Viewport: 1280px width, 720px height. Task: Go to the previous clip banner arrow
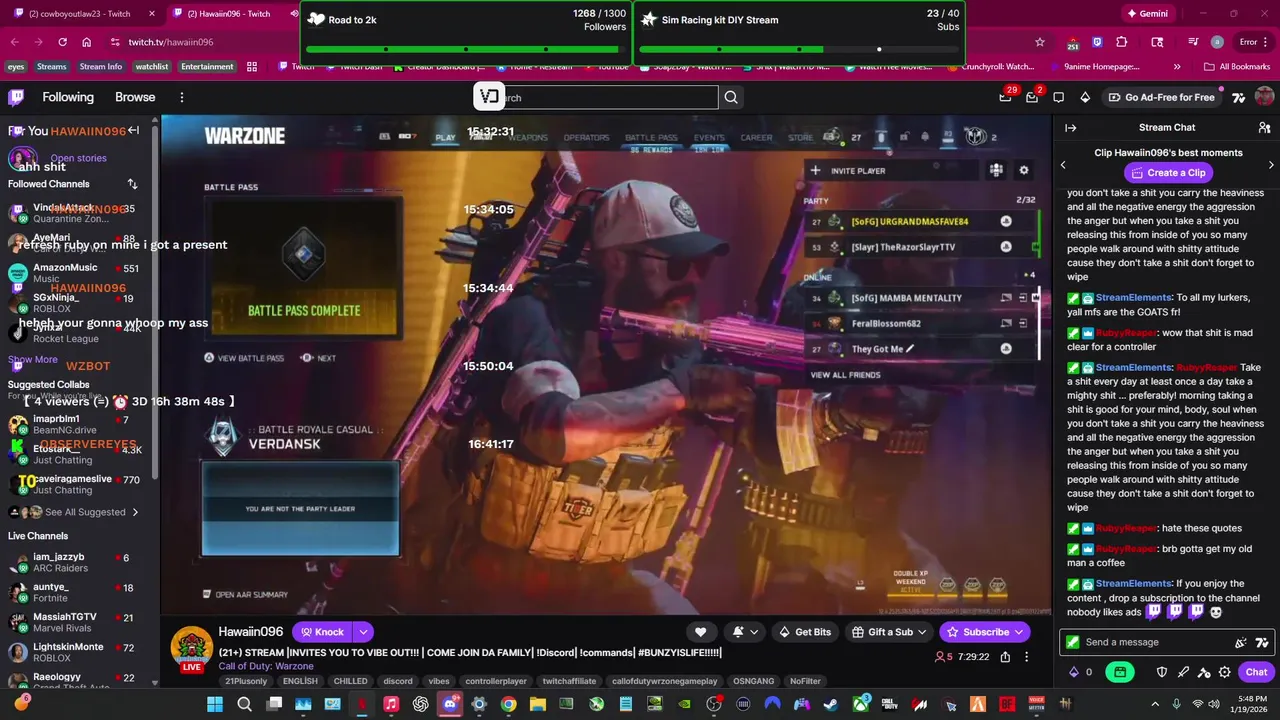point(1063,165)
